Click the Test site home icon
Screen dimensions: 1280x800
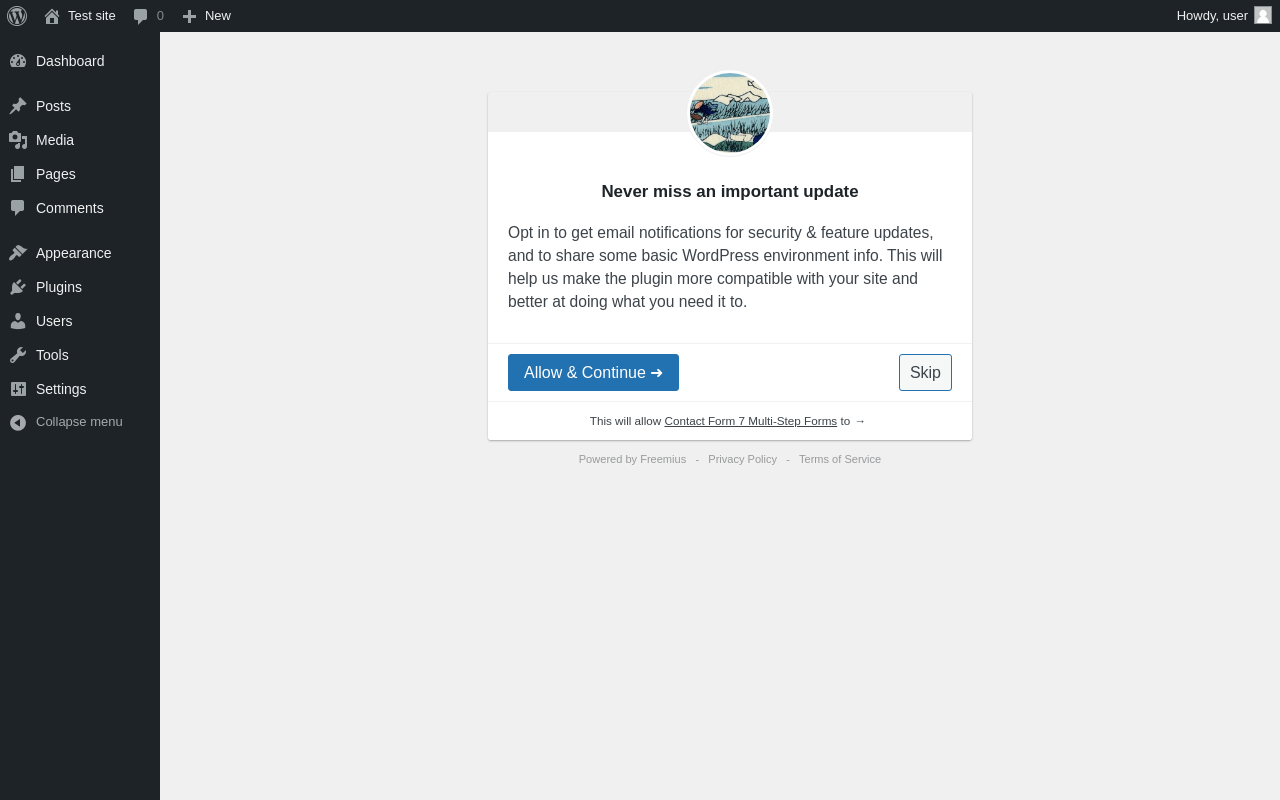52,16
